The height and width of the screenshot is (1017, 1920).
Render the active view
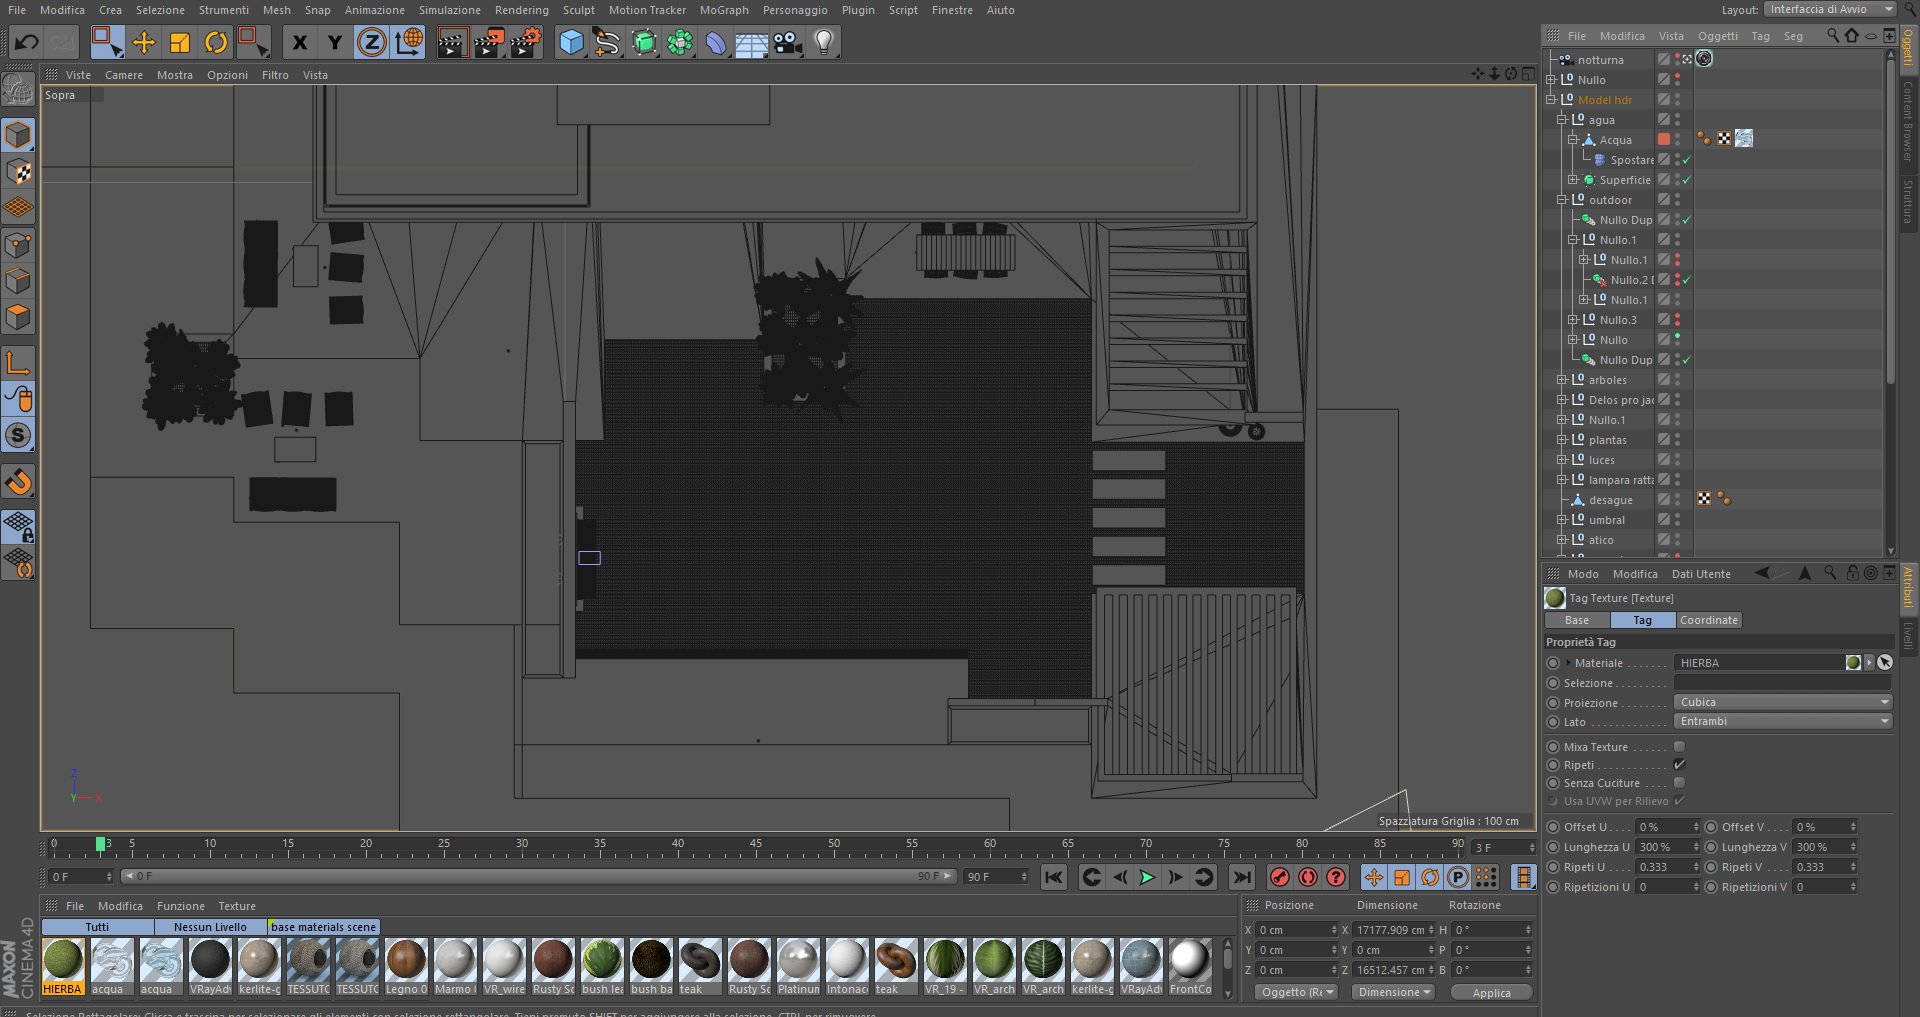(x=452, y=42)
